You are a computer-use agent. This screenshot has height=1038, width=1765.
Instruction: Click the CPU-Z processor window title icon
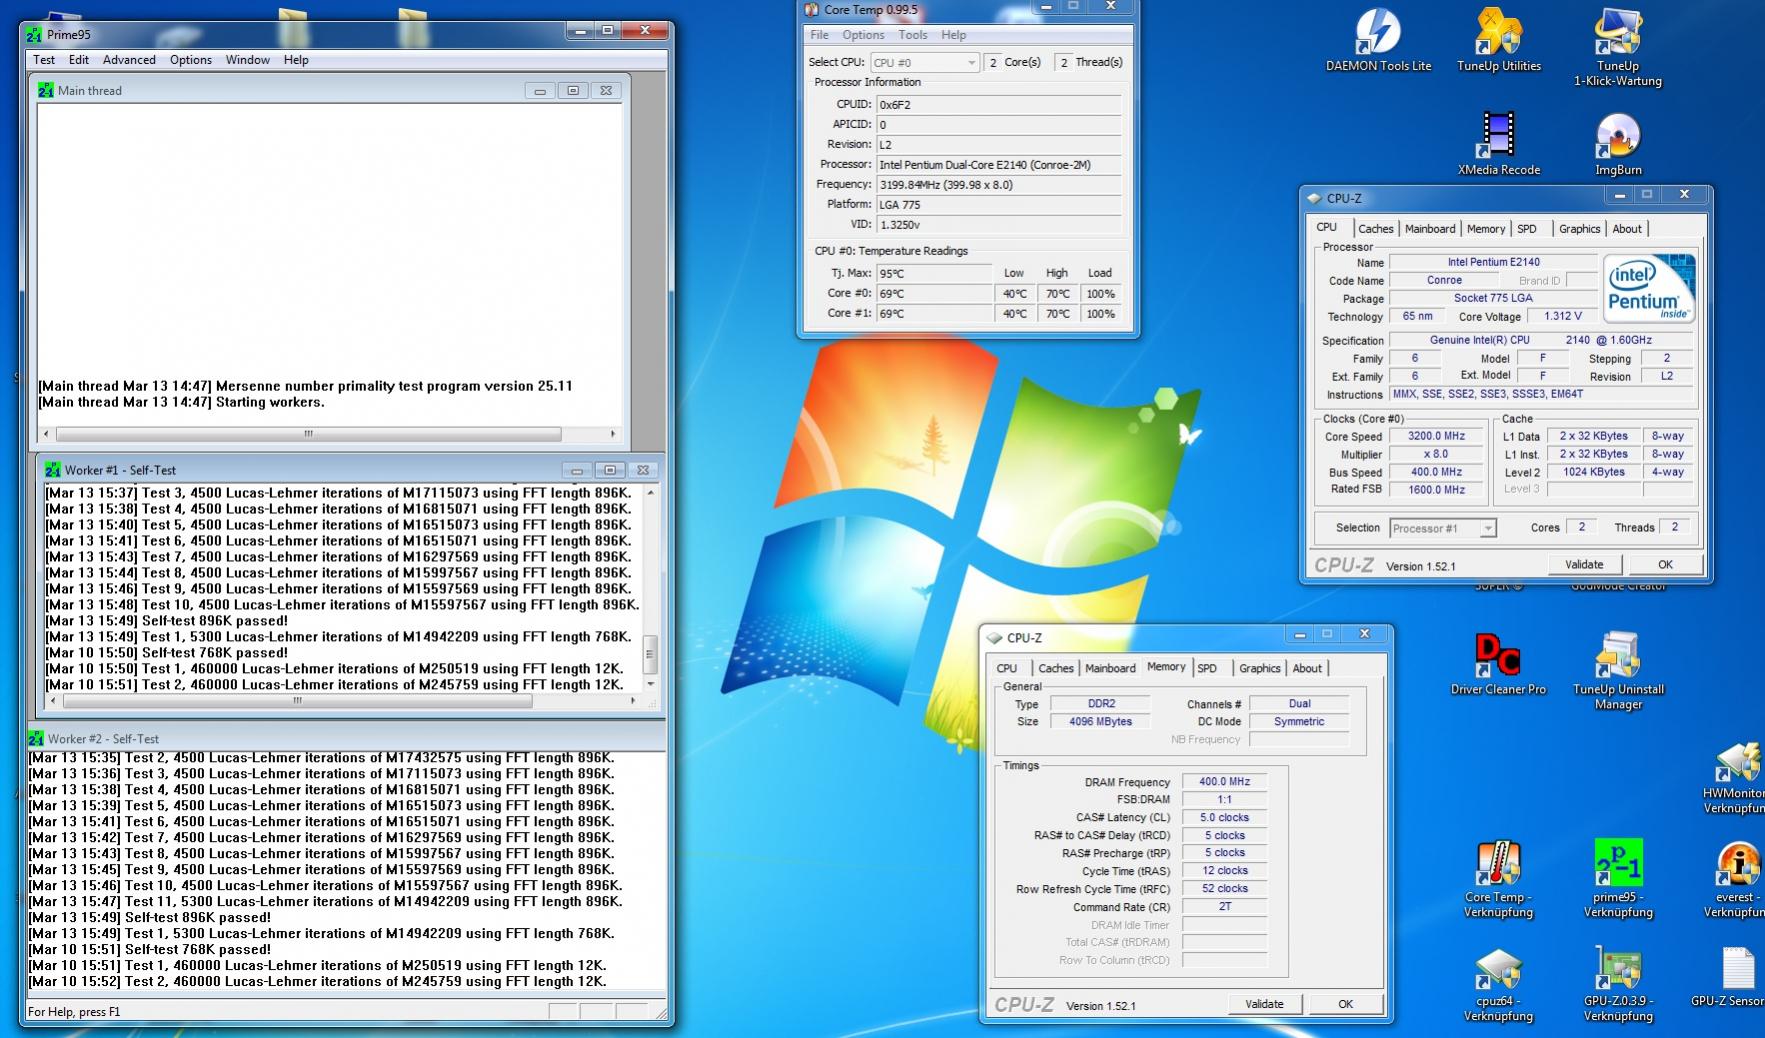coord(1315,198)
